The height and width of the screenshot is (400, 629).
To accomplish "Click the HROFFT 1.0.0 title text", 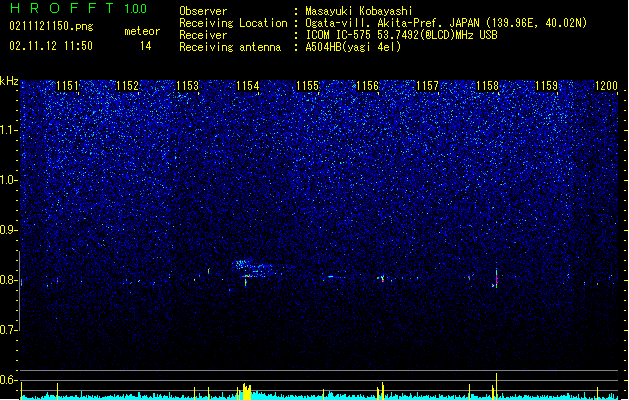I will click(79, 8).
